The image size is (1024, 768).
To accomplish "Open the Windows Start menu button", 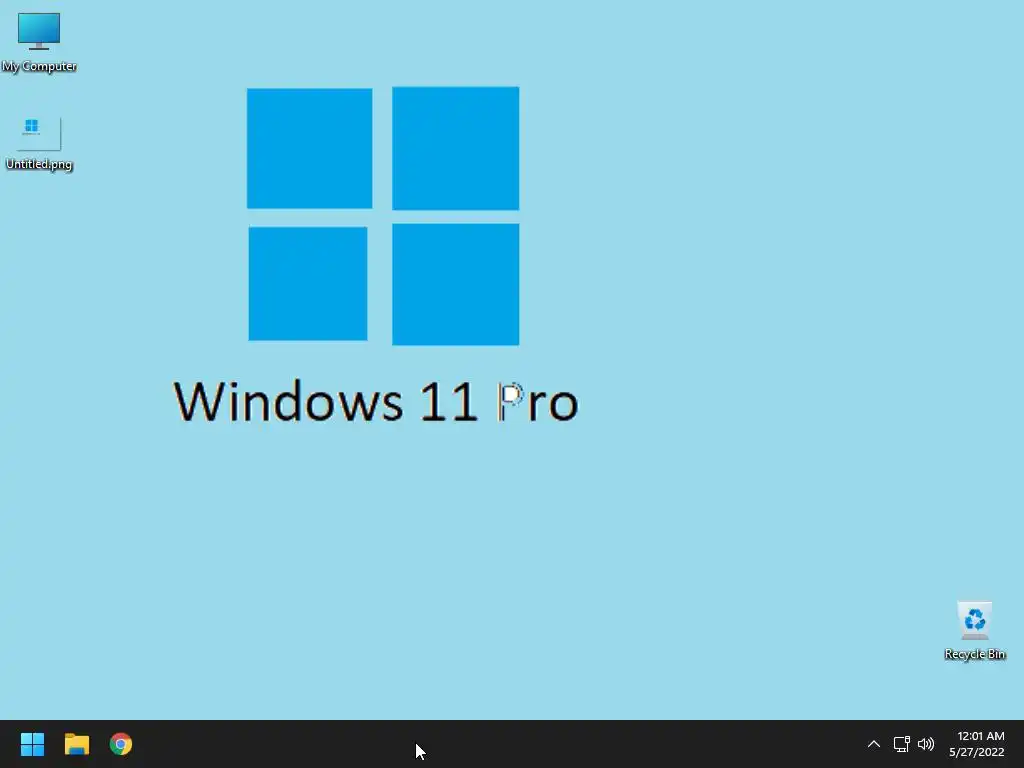I will click(x=33, y=744).
